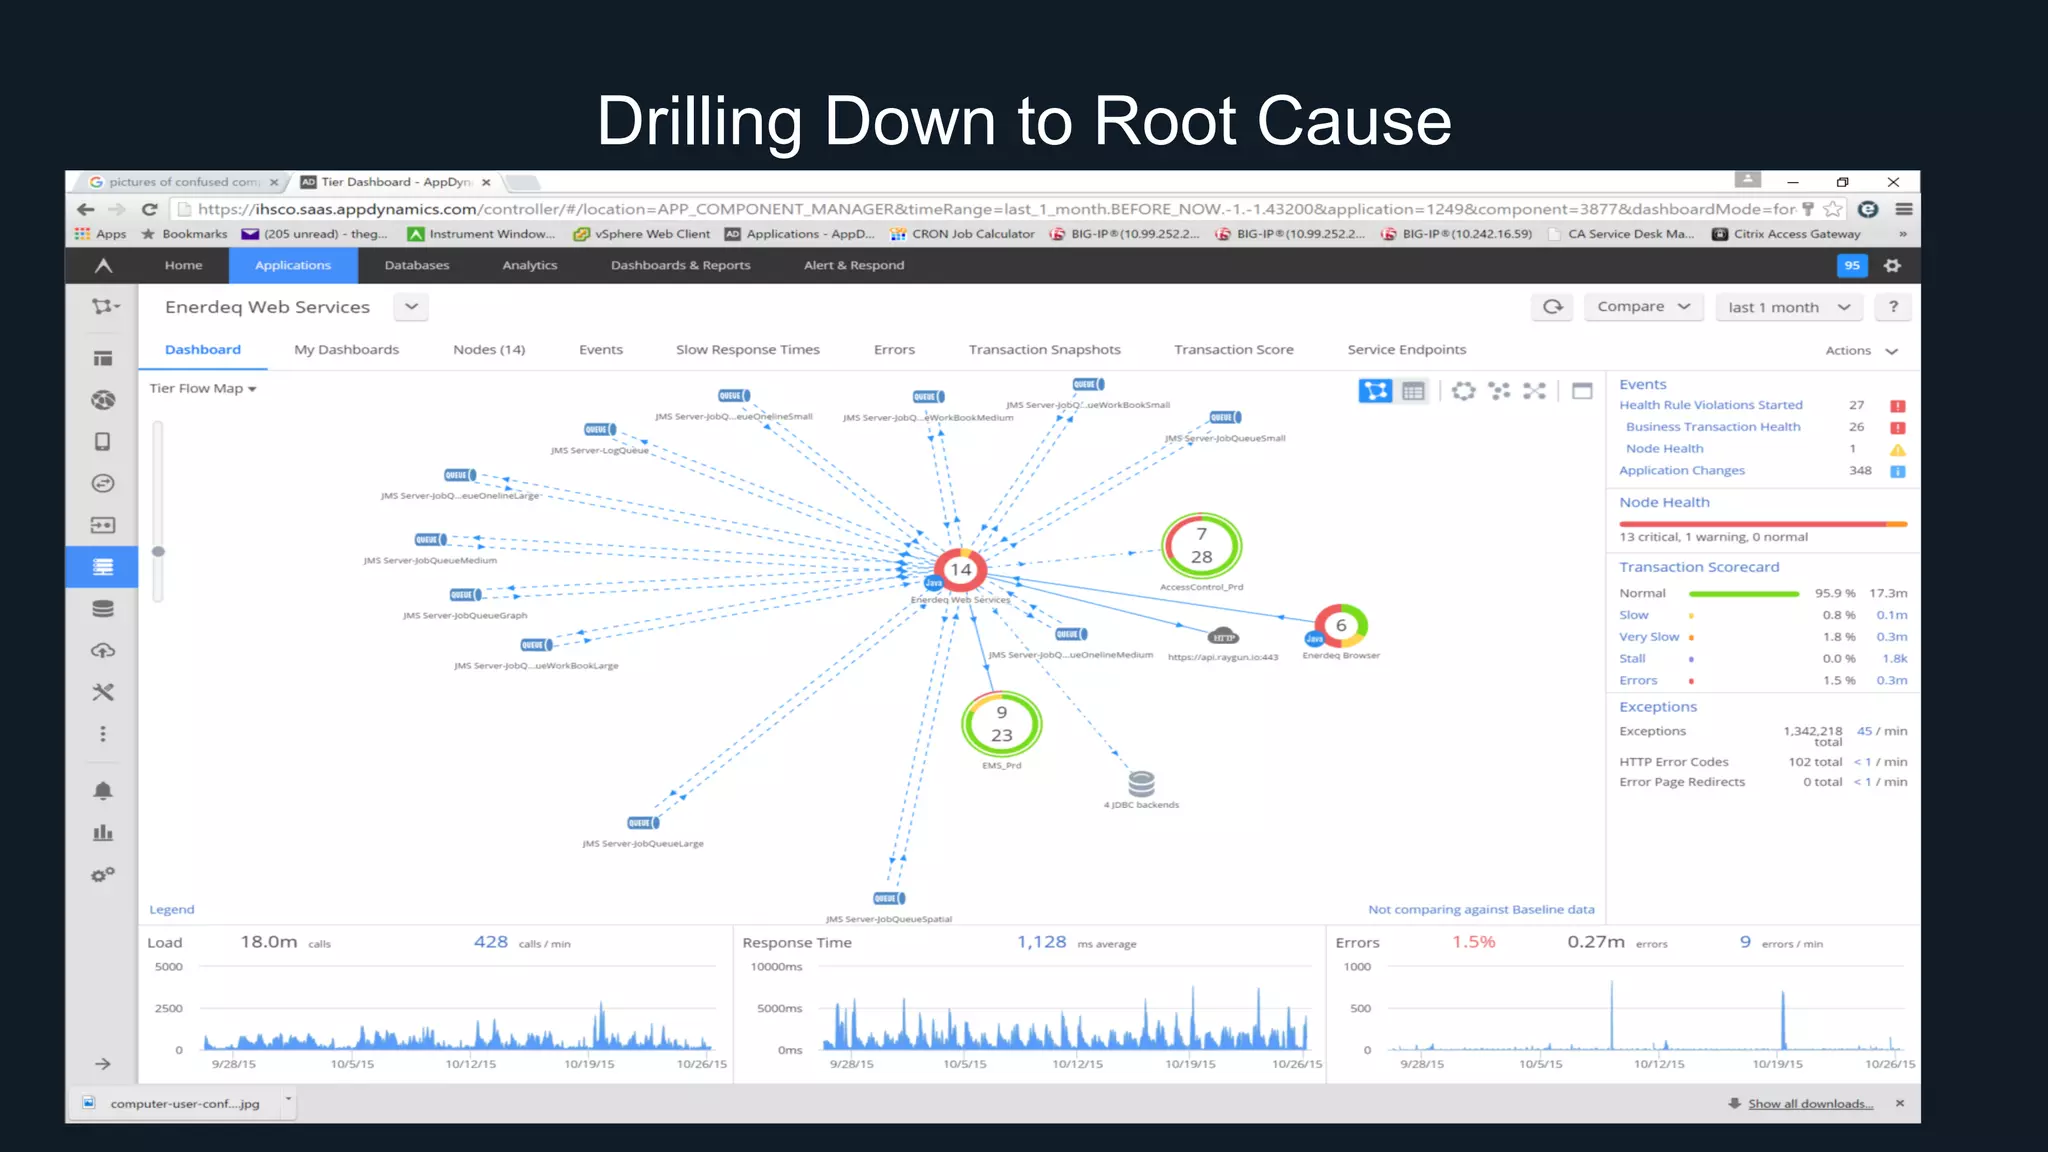
Task: Reload the browser page
Action: [150, 209]
